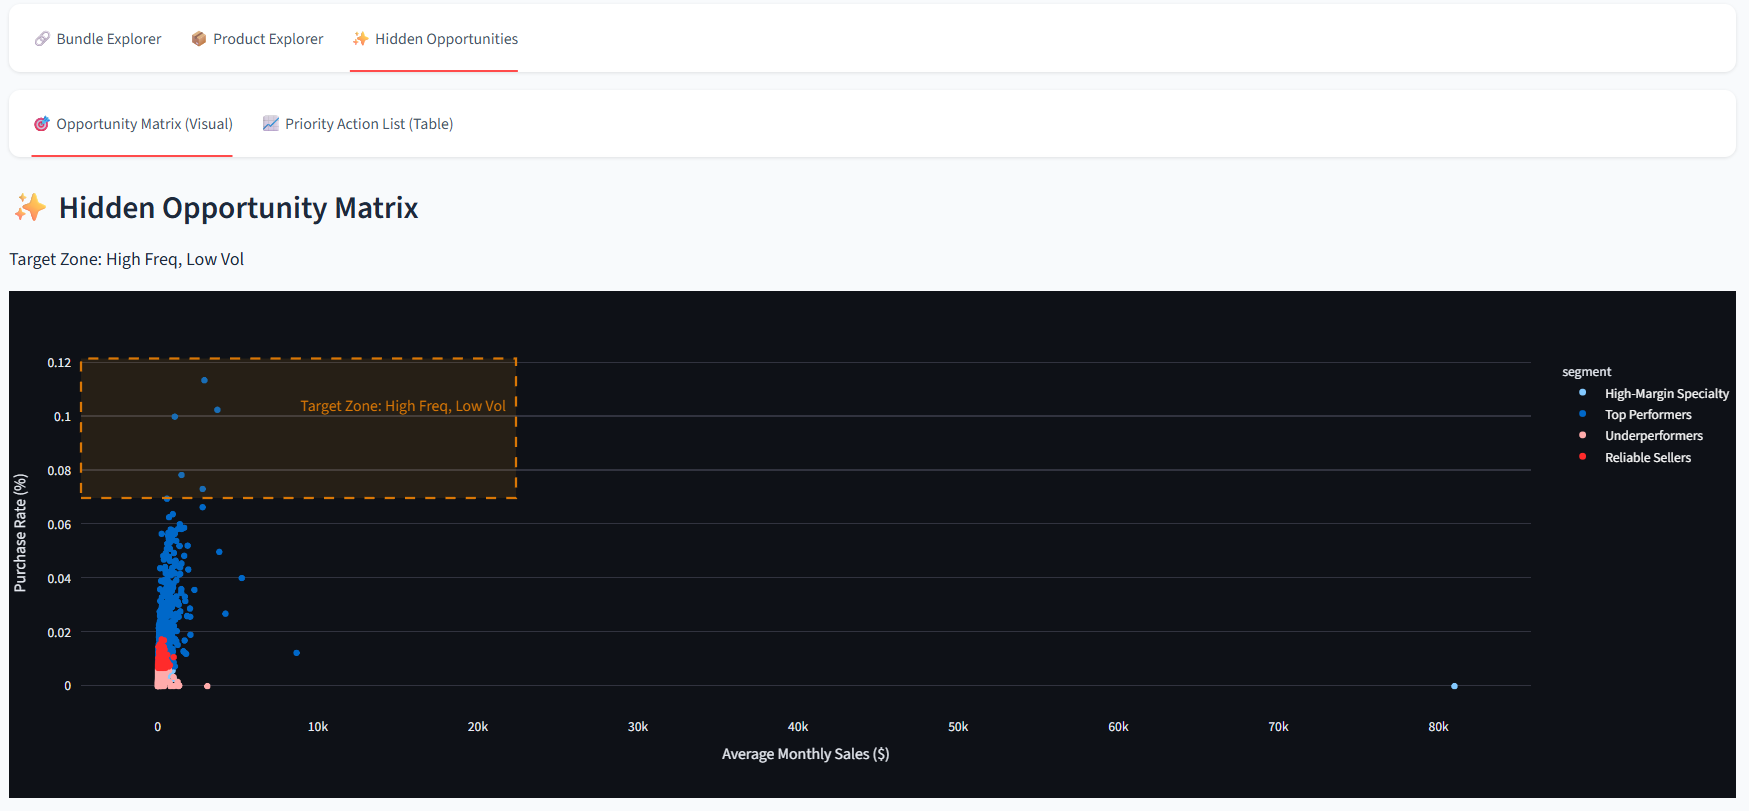
Task: Toggle the Underperformers legend label
Action: point(1653,435)
